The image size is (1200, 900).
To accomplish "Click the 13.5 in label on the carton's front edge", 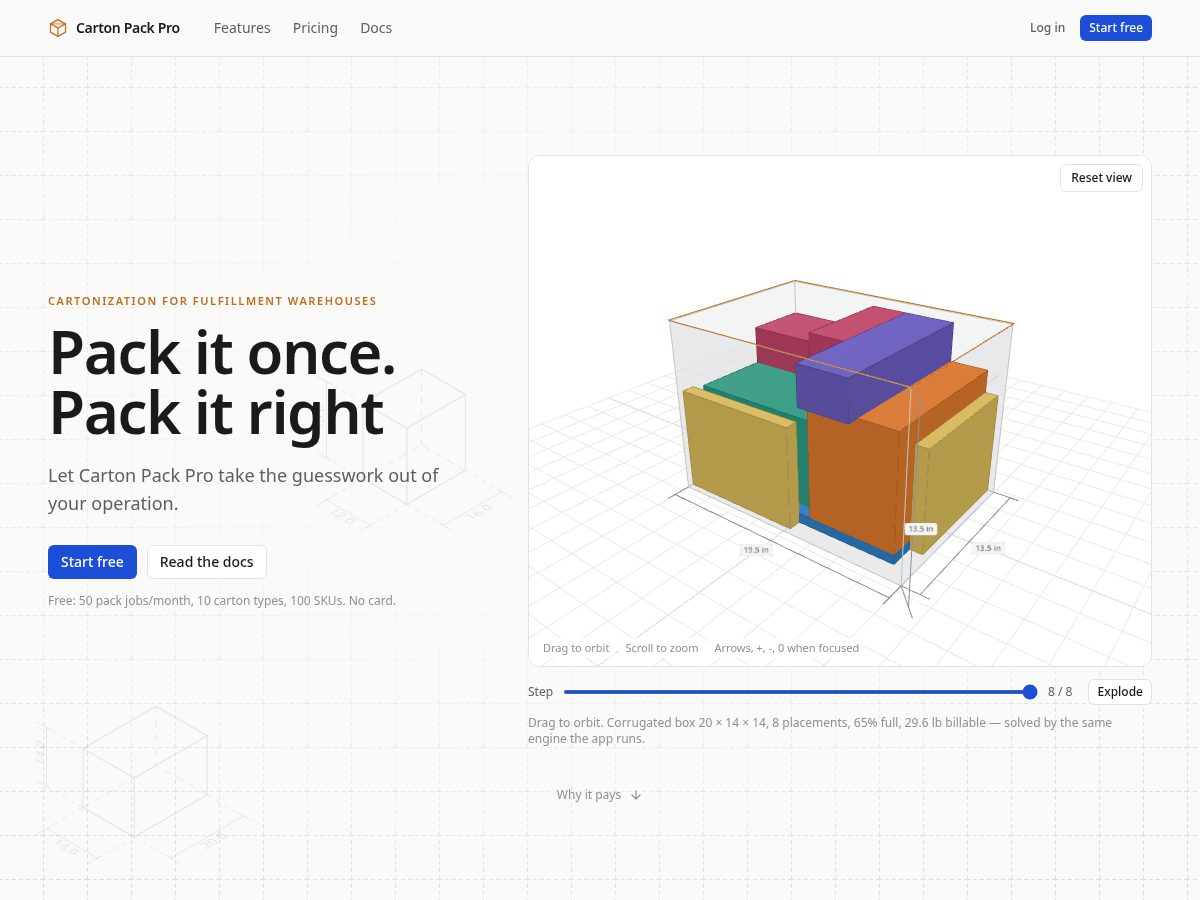I will click(x=920, y=529).
